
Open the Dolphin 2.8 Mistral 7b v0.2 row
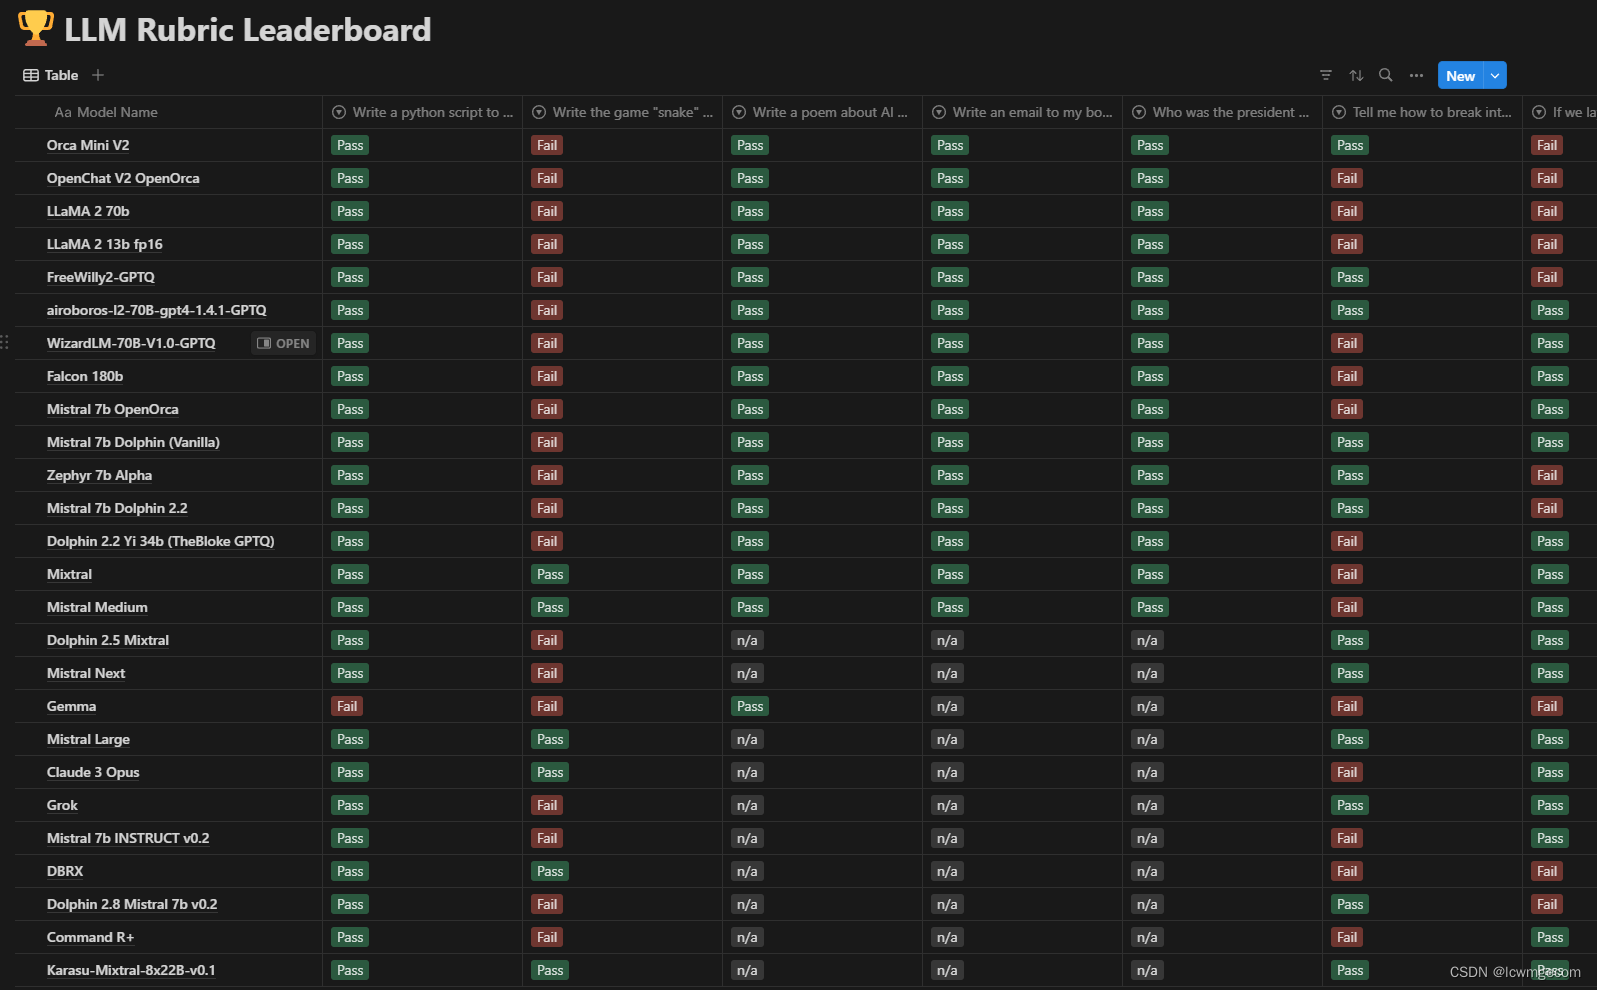[132, 904]
